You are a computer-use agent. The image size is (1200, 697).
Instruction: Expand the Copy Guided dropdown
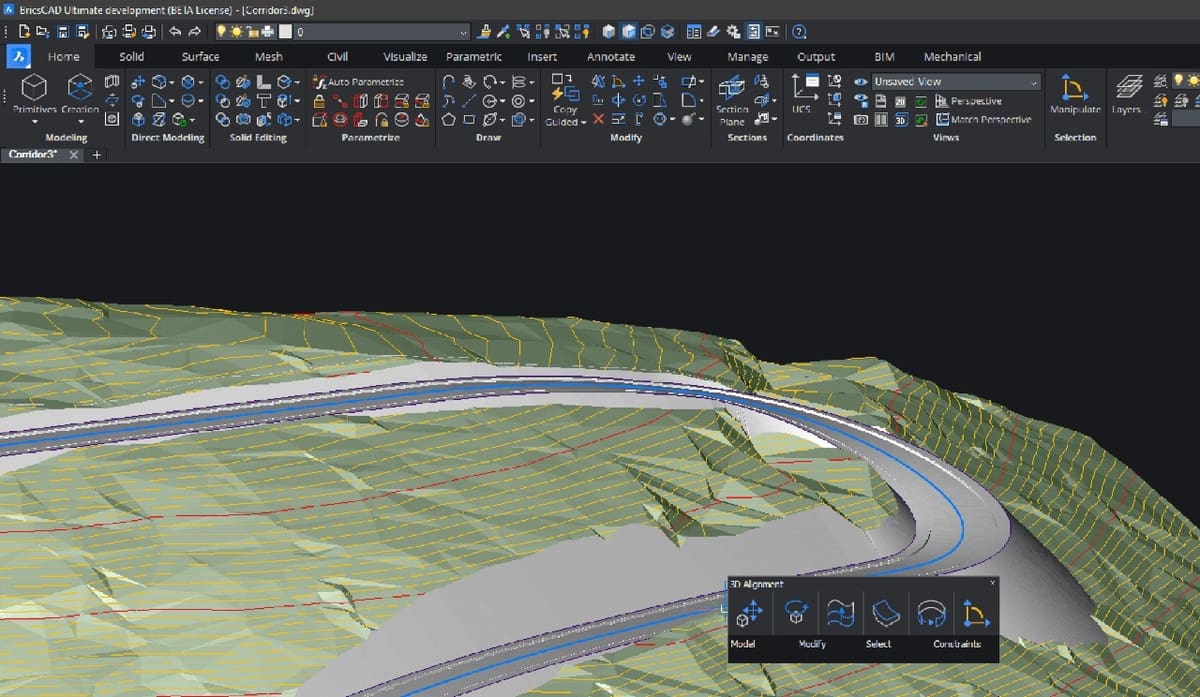[583, 122]
